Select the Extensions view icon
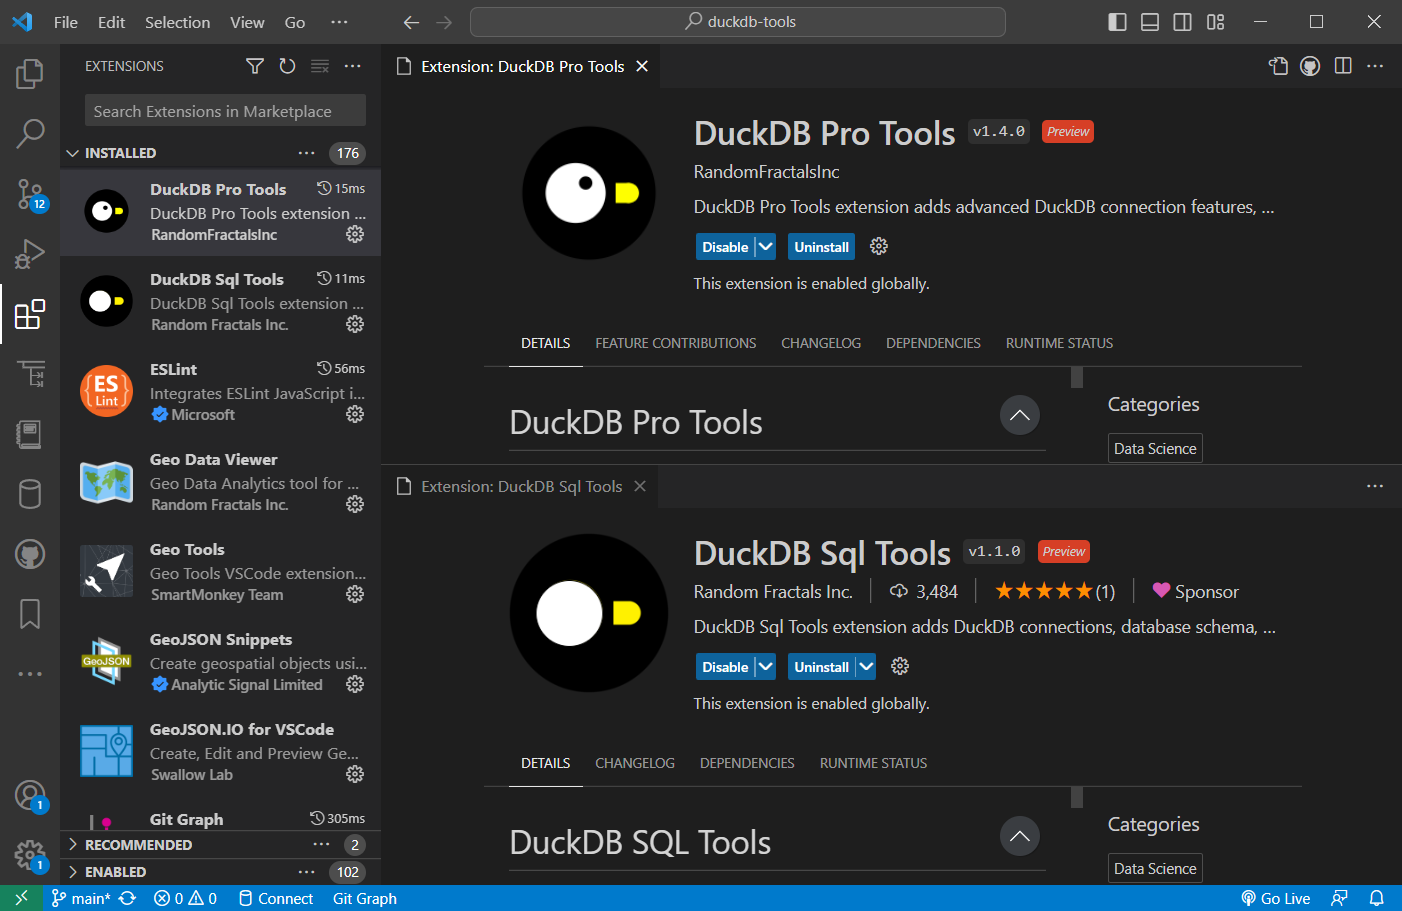 [x=30, y=314]
